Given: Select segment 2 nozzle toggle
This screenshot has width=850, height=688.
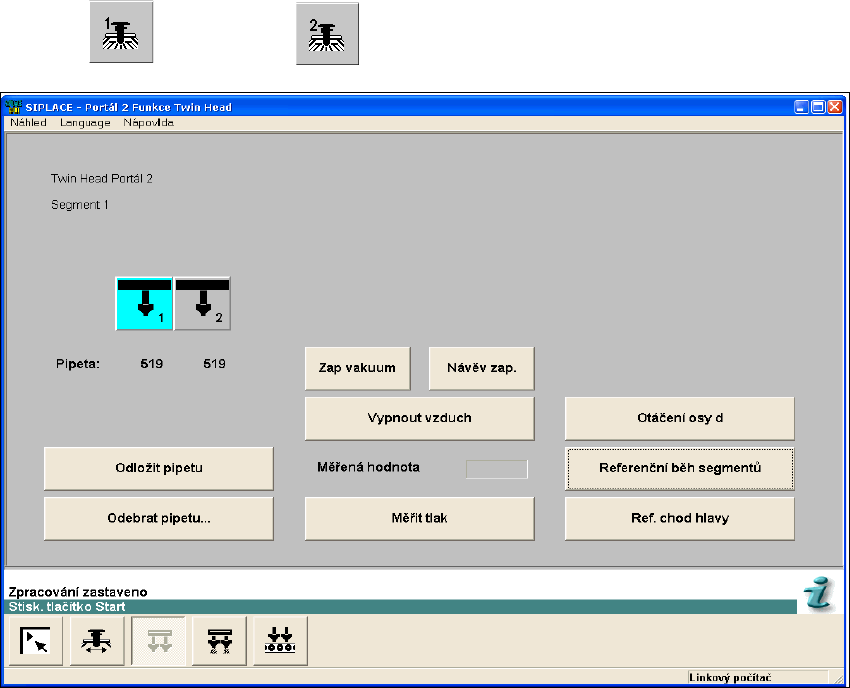Looking at the screenshot, I should (202, 304).
